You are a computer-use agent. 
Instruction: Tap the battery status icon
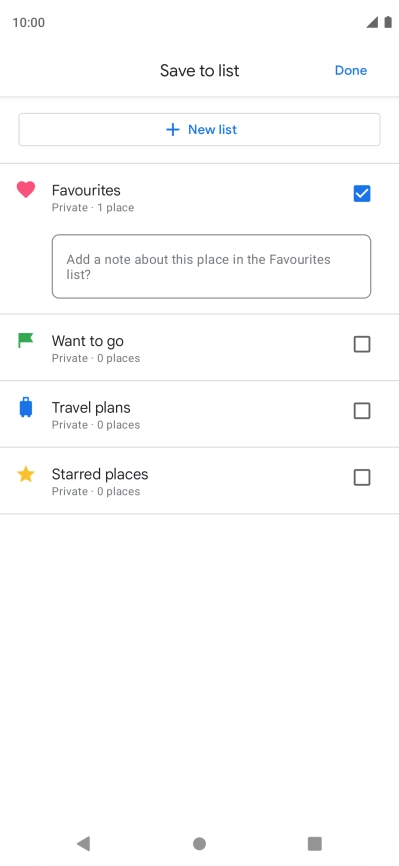388,22
